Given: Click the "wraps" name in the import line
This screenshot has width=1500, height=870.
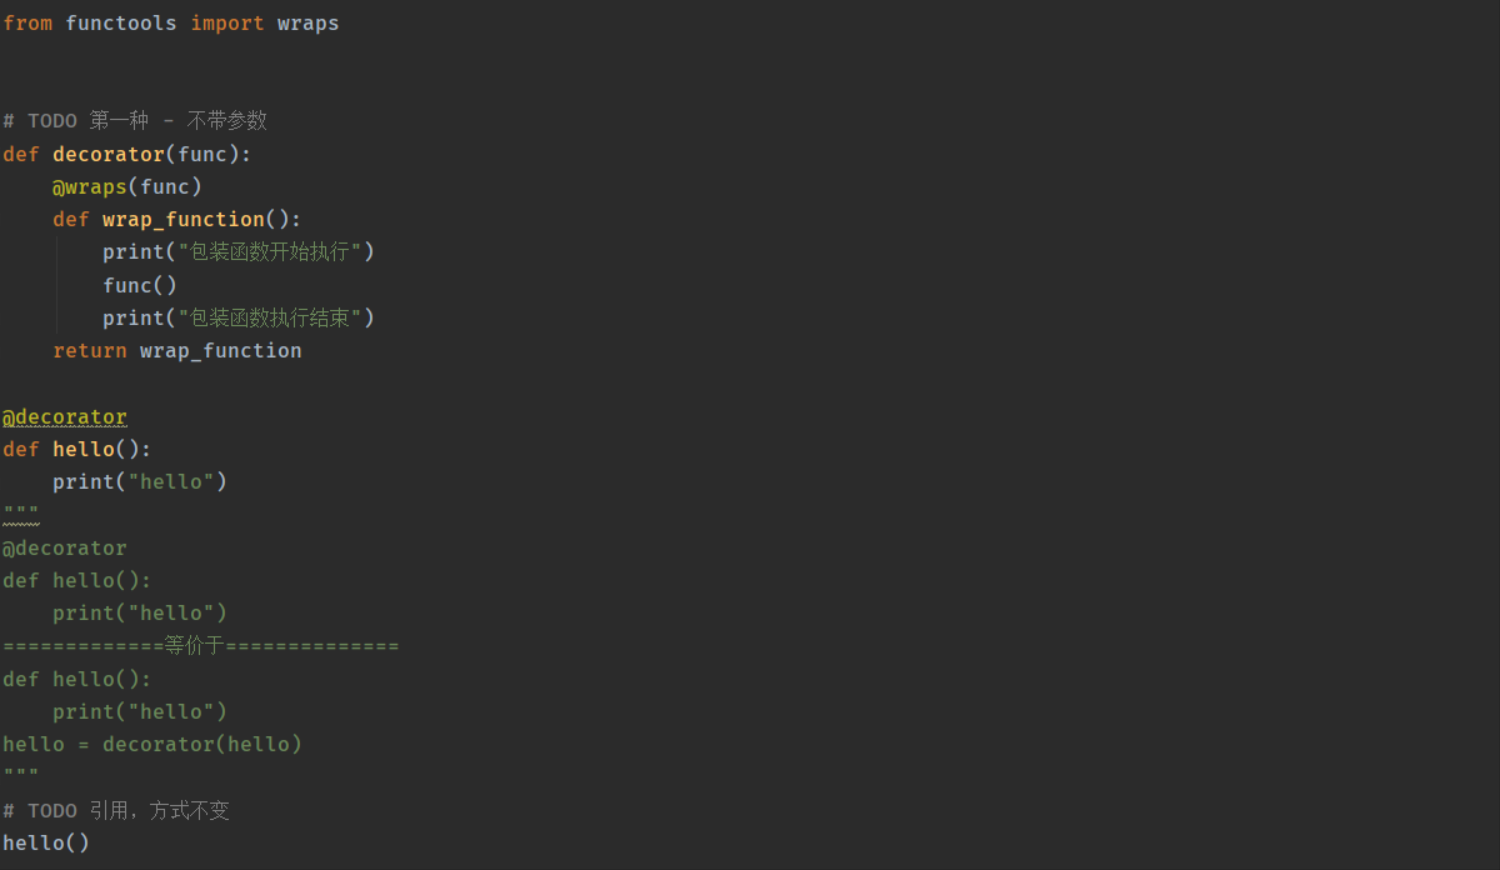Looking at the screenshot, I should click(307, 23).
